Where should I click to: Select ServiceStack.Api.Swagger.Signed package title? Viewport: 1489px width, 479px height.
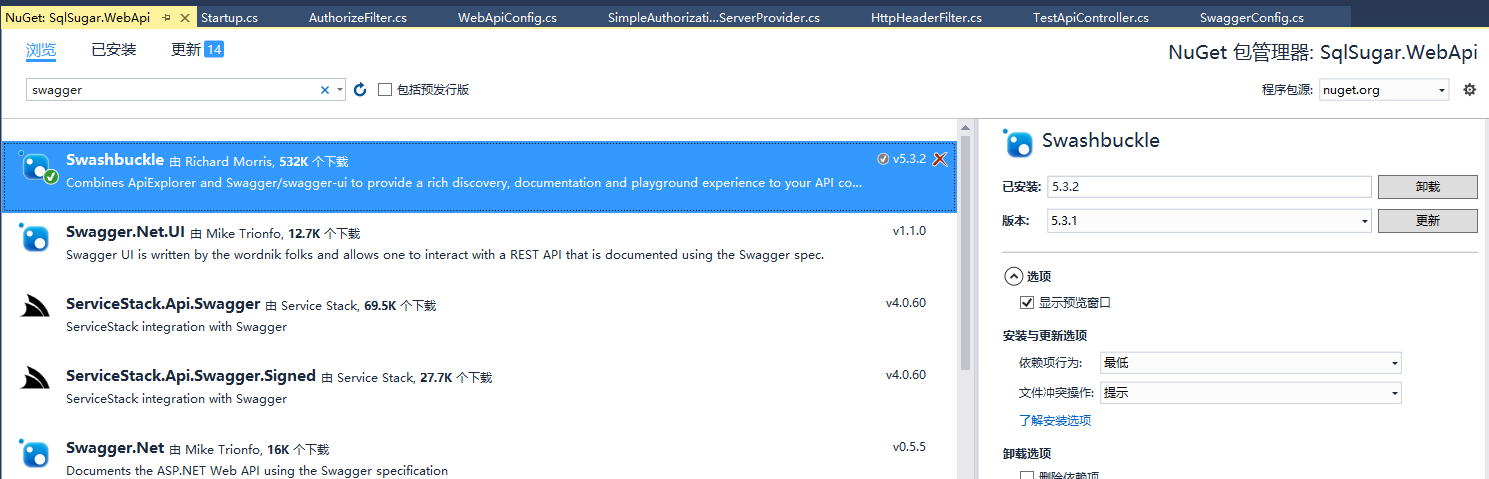191,376
